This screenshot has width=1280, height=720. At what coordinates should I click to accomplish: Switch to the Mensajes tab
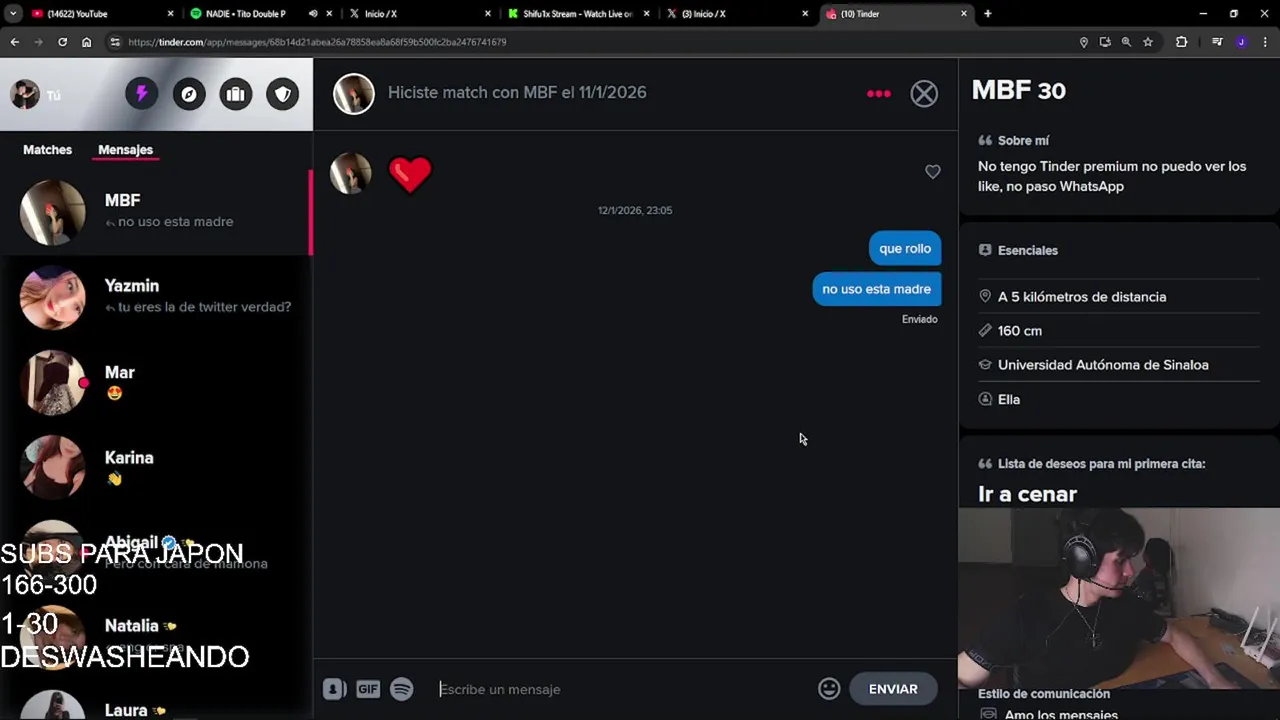tap(125, 149)
